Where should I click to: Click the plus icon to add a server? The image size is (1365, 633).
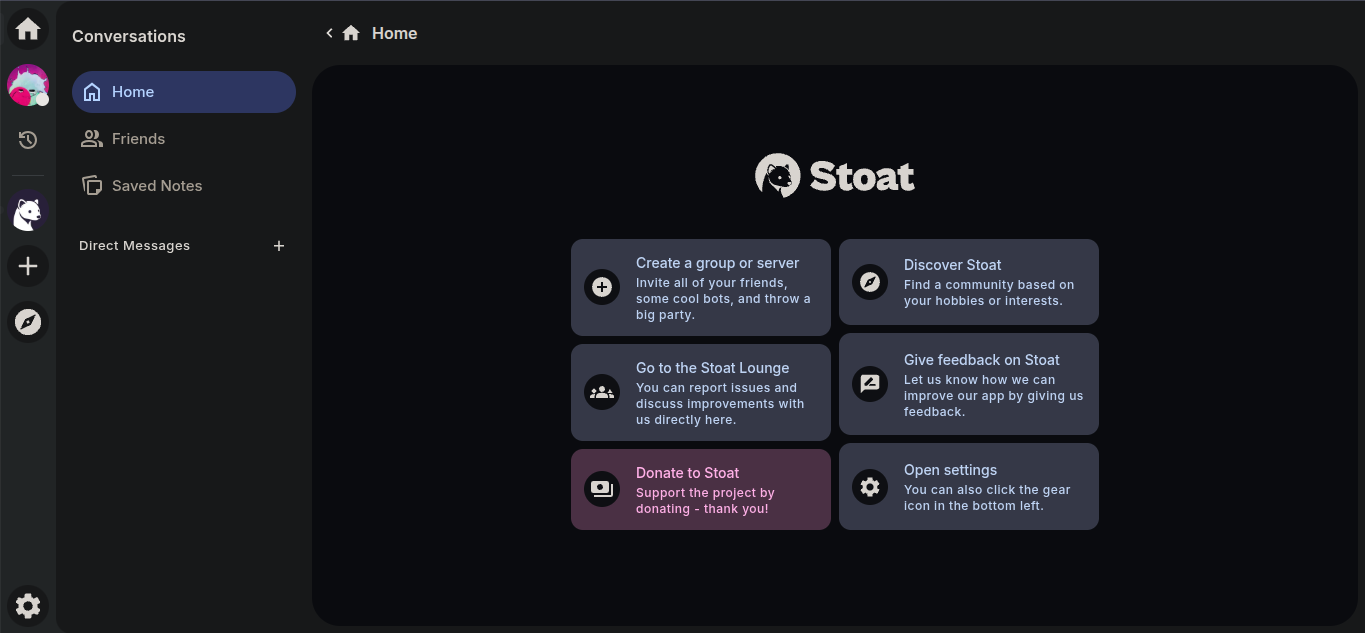tap(28, 266)
